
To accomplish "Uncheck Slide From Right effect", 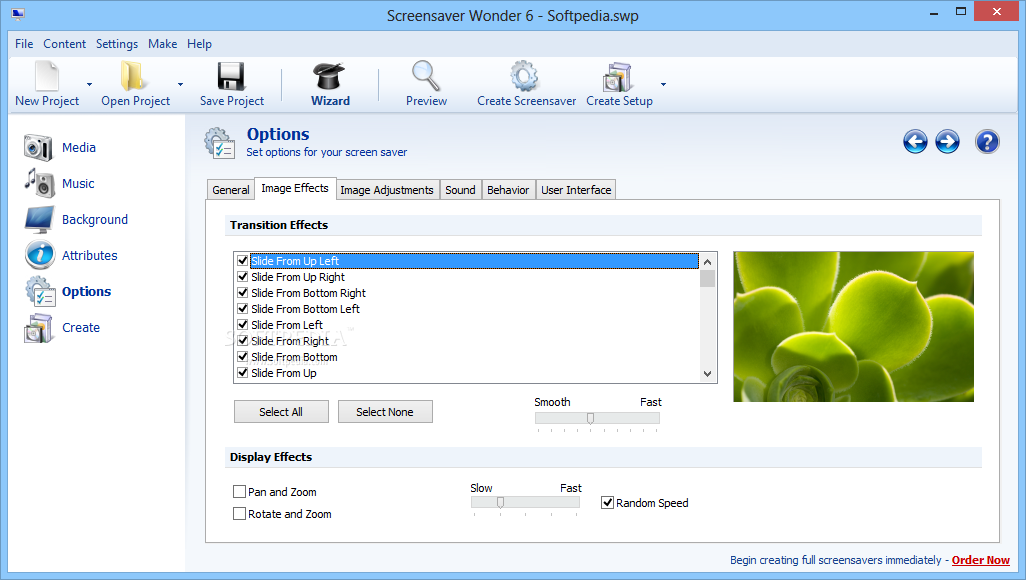I will [x=243, y=340].
